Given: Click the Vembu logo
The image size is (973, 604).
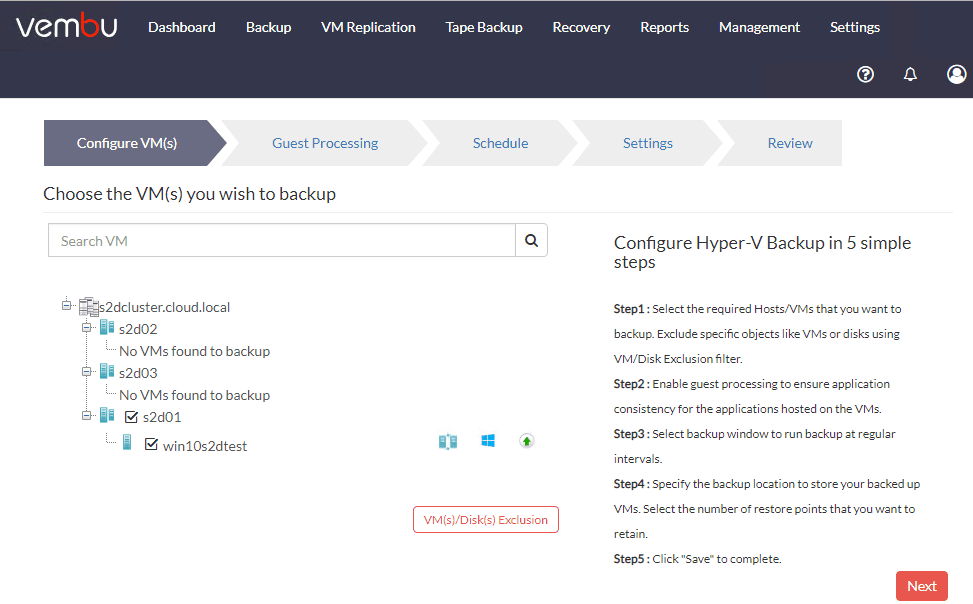Looking at the screenshot, I should [66, 27].
